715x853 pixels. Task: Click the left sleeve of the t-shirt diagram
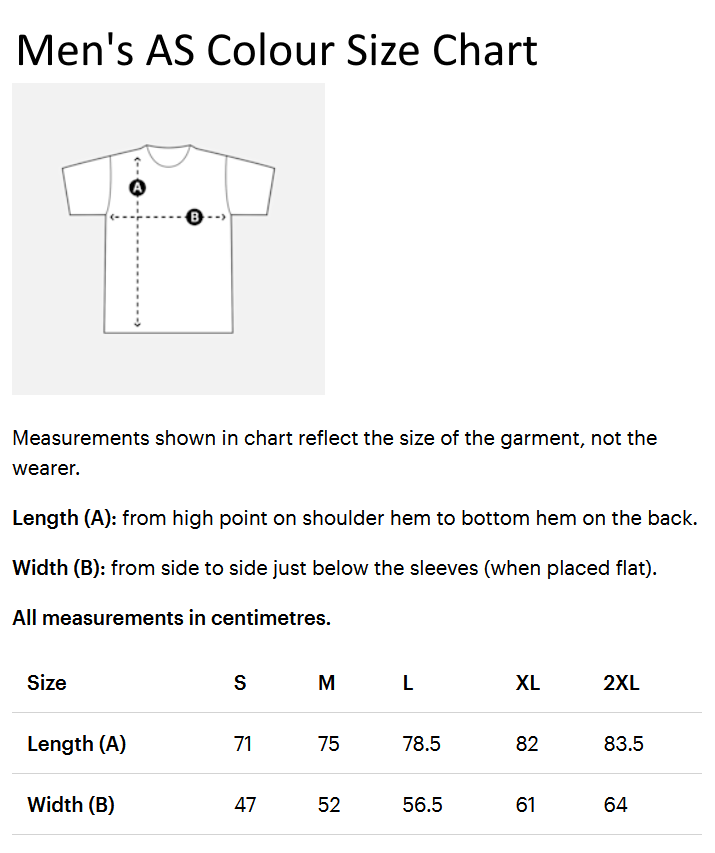click(x=83, y=190)
